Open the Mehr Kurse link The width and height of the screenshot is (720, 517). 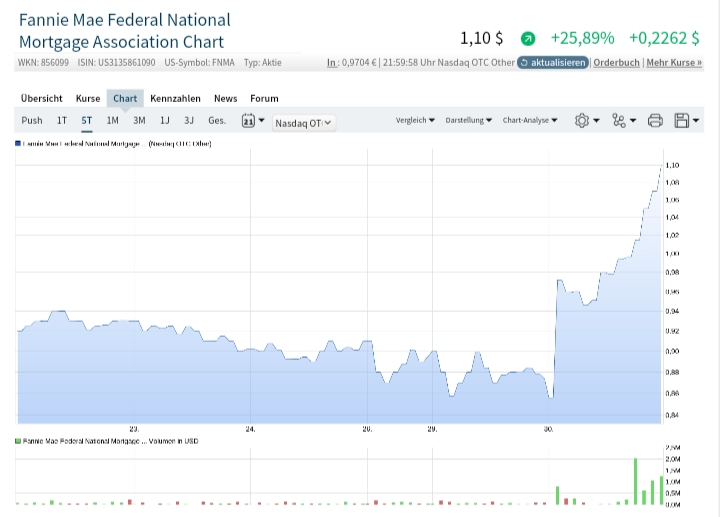point(674,62)
